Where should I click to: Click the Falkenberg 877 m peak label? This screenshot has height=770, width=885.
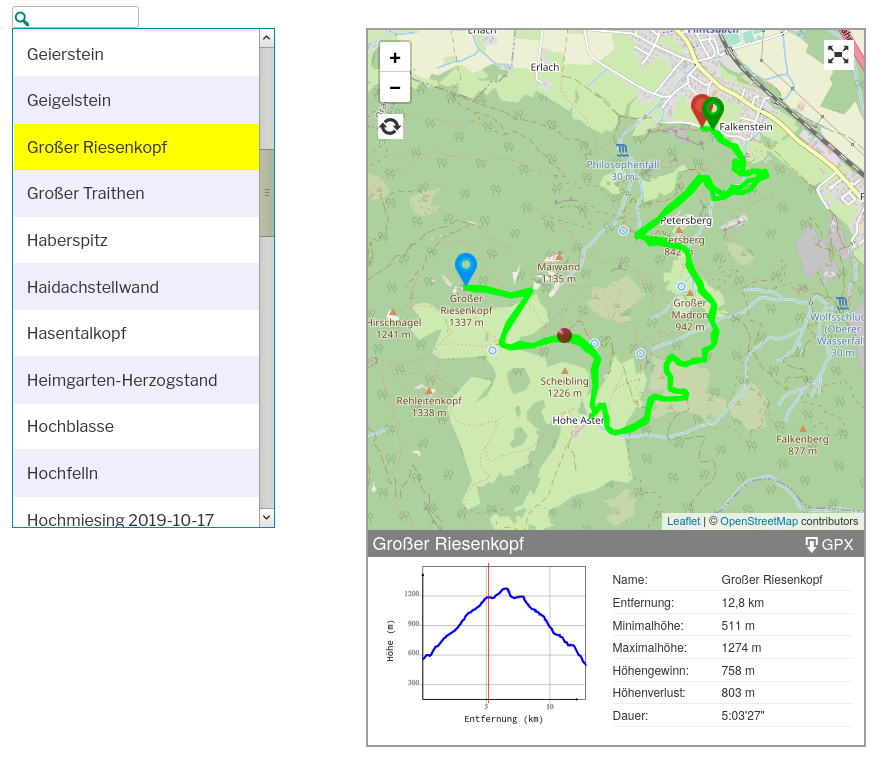click(x=802, y=445)
